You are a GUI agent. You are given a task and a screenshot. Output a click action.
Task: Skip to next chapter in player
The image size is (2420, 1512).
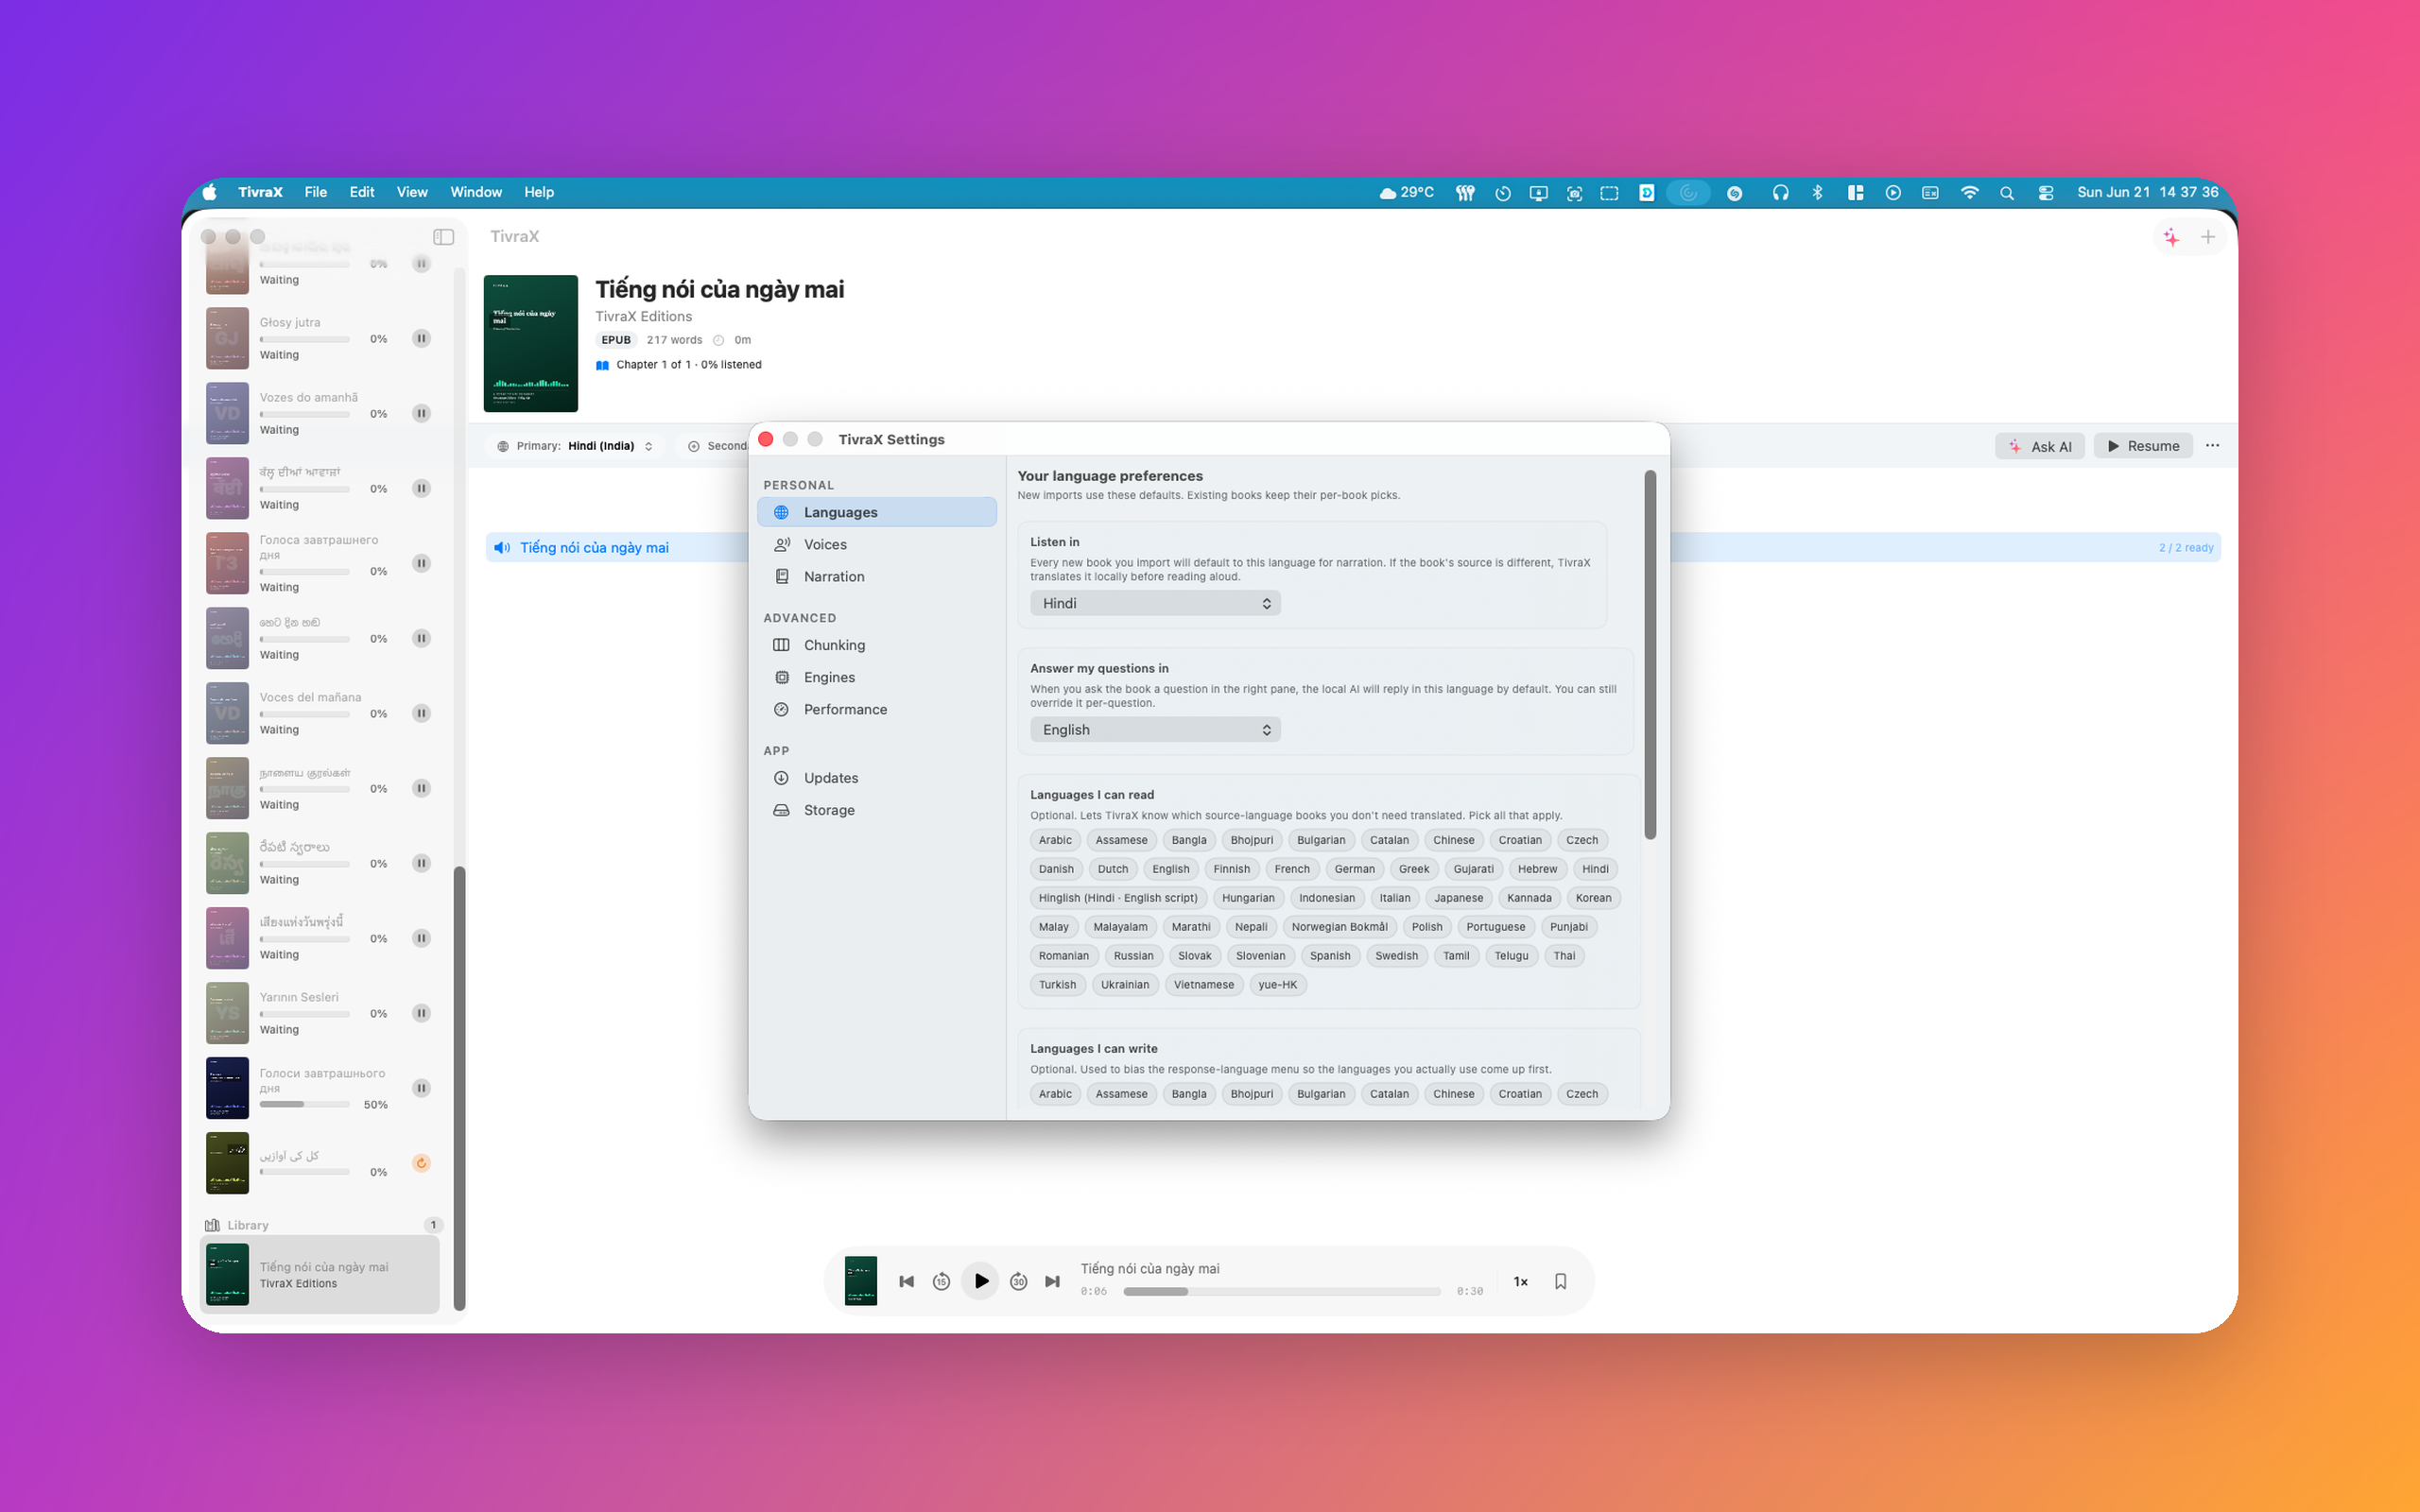click(1052, 1282)
